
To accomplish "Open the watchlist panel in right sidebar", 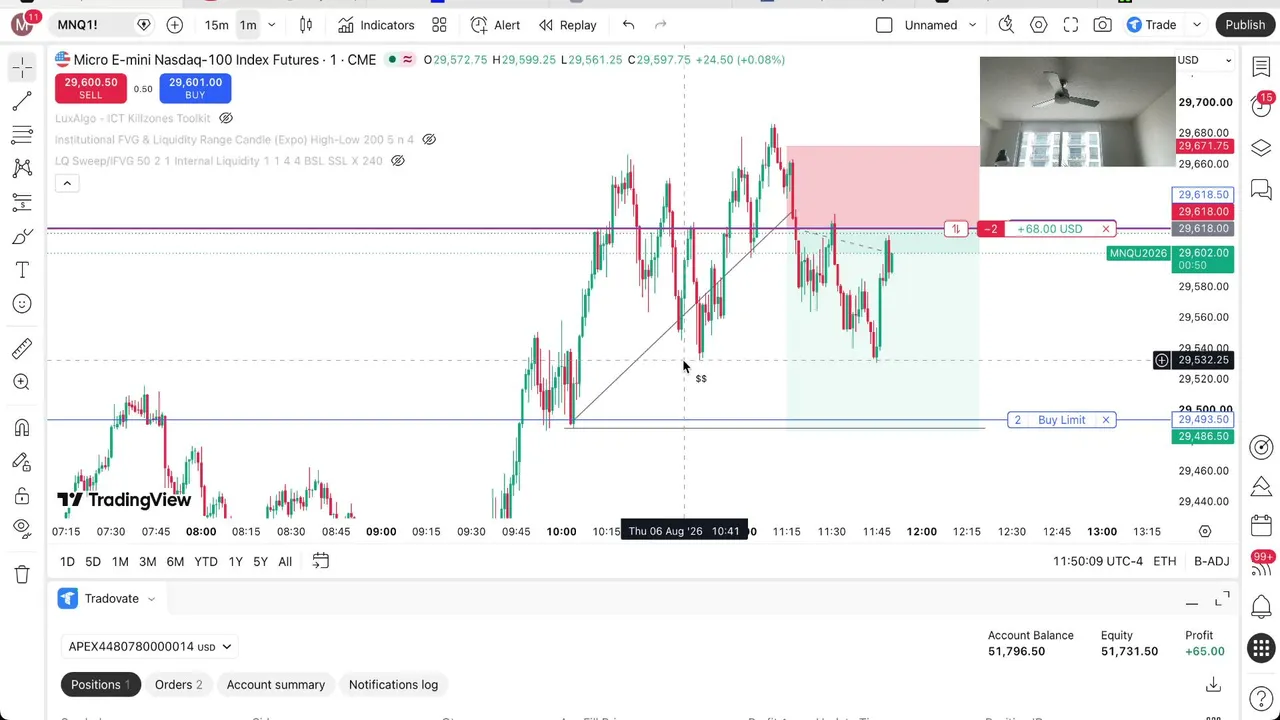I will (x=1261, y=68).
